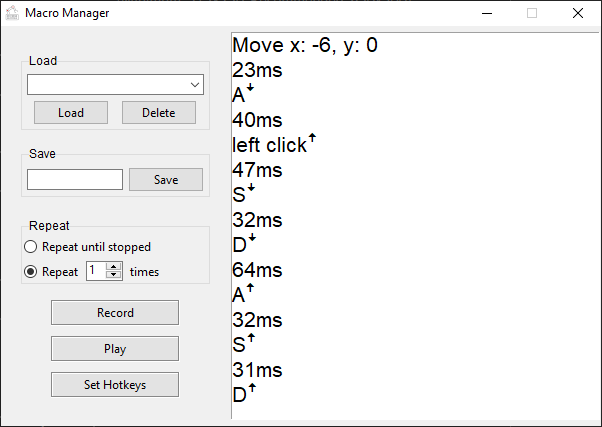Select Repeat until stopped option
Image resolution: width=602 pixels, height=427 pixels.
click(31, 246)
